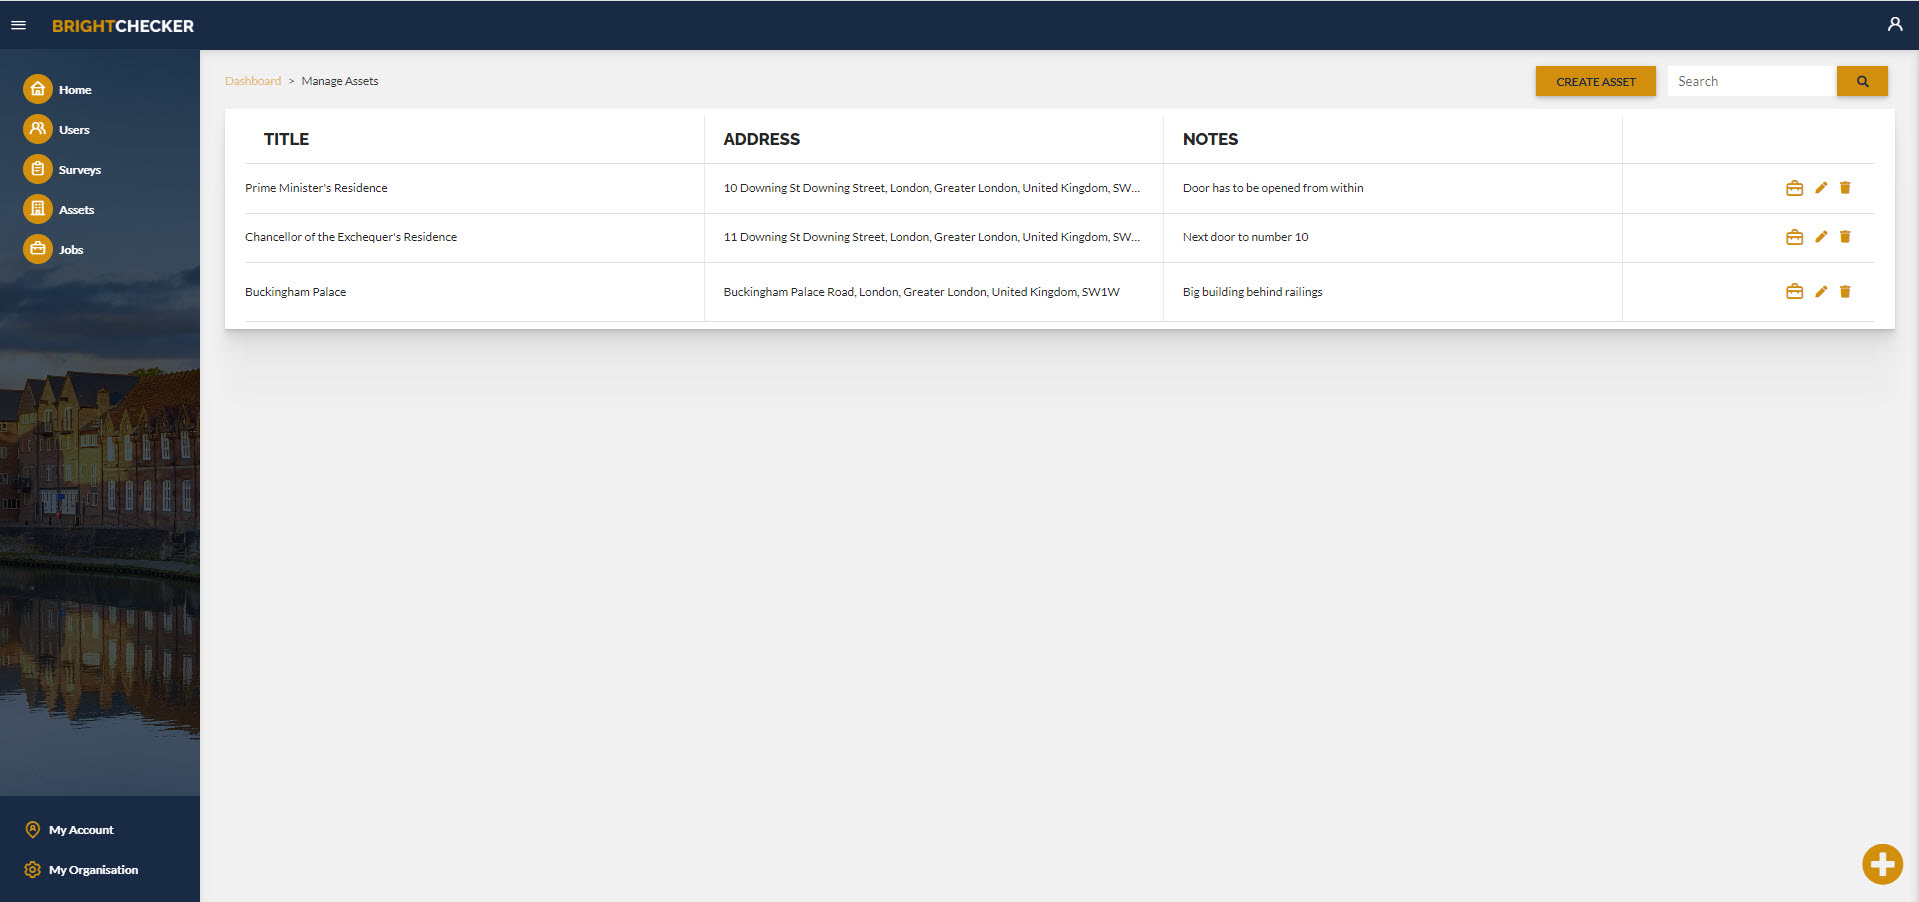Image resolution: width=1919 pixels, height=902 pixels.
Task: Click the note 'Big building behind railings'
Action: 1252,292
